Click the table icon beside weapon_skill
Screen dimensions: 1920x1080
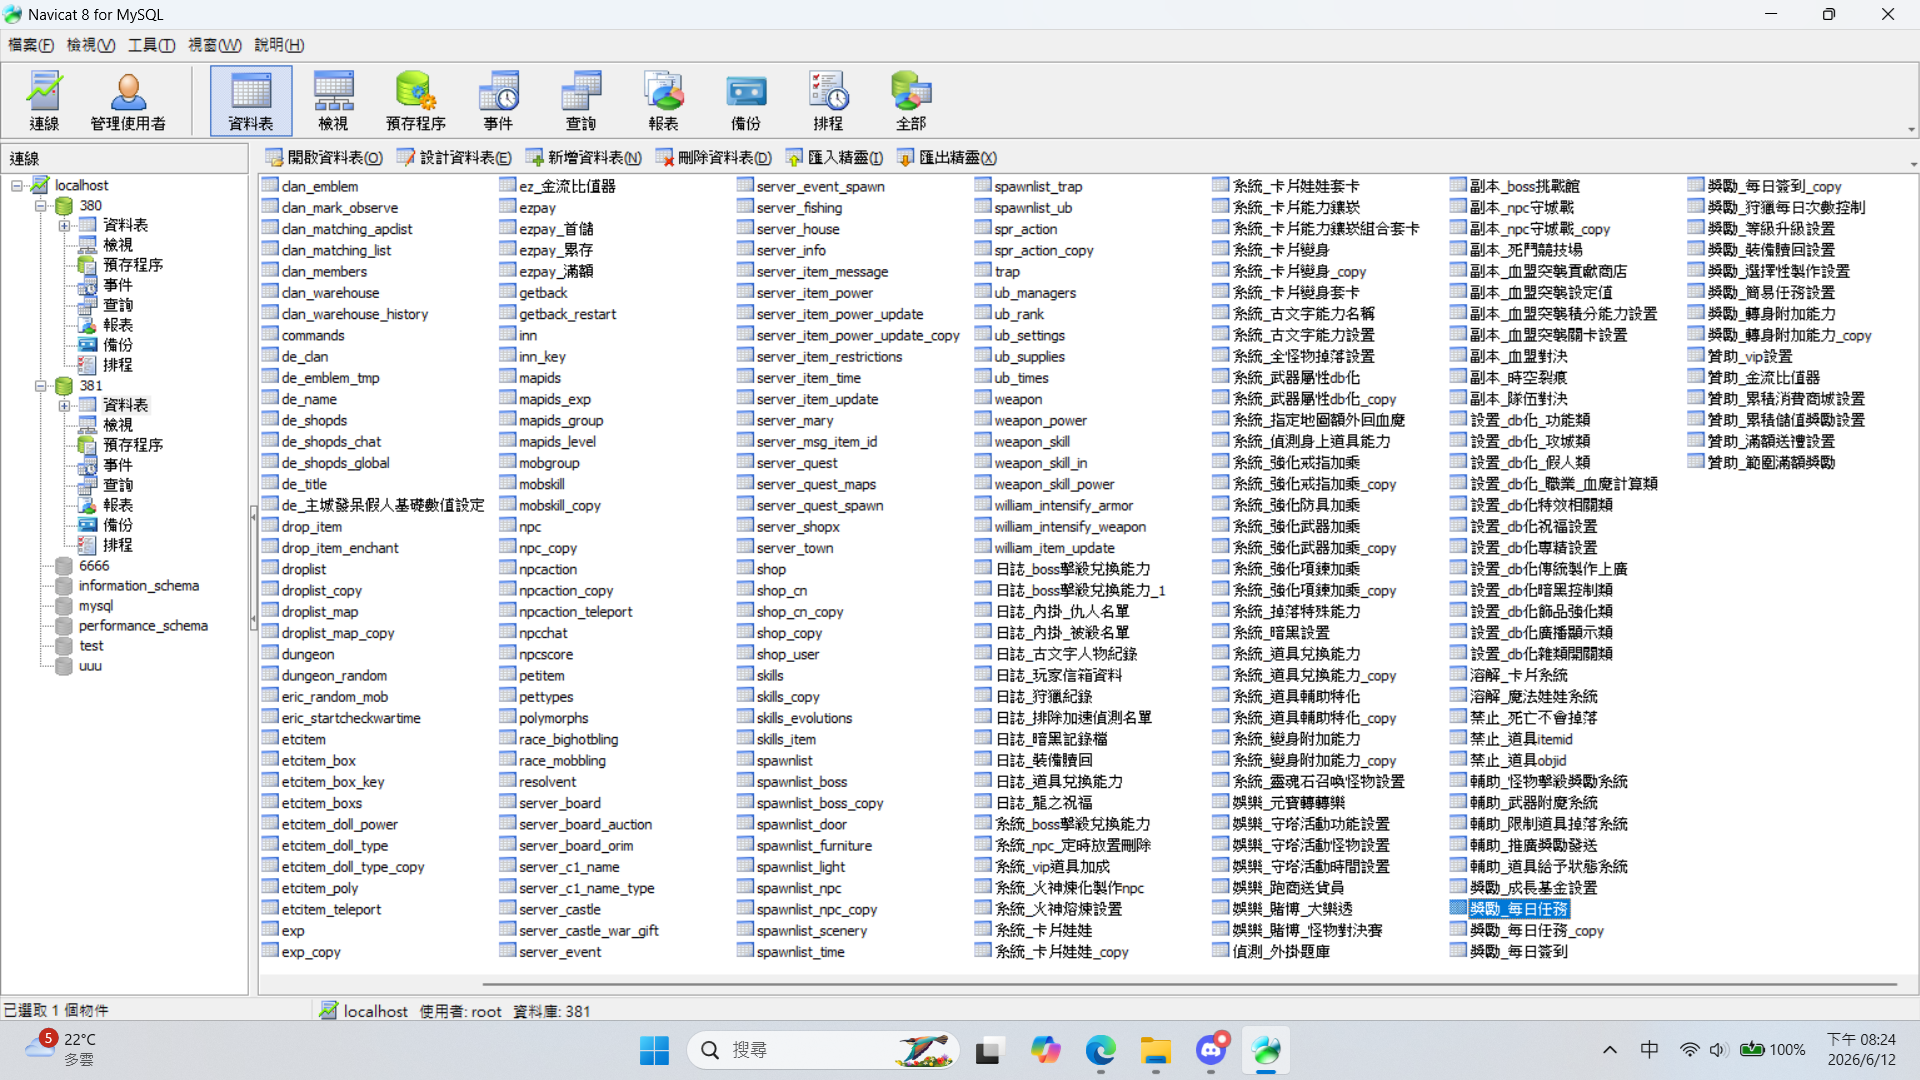point(983,440)
